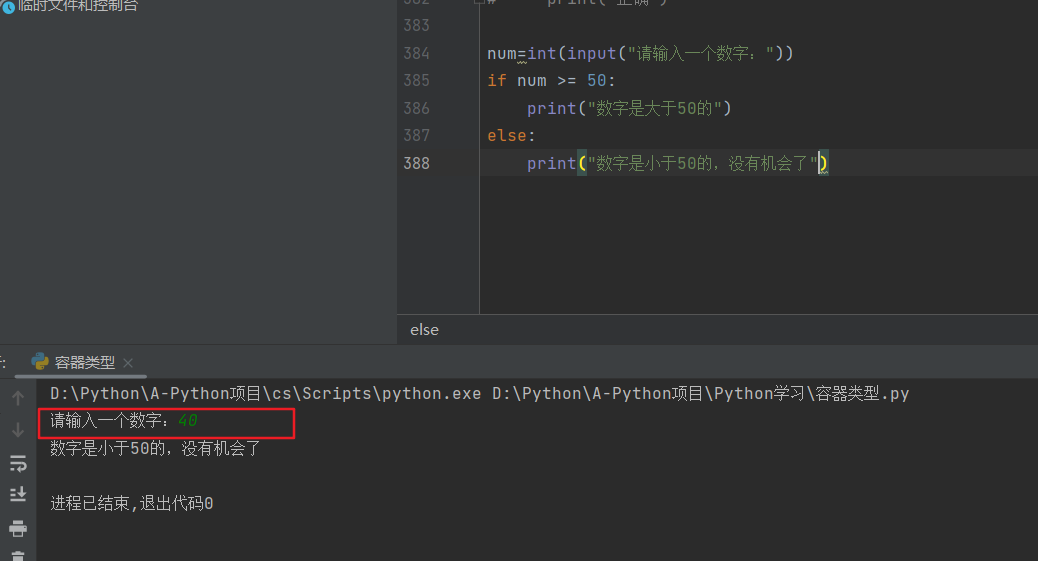Click the down arrow in run console
1038x561 pixels.
18,430
